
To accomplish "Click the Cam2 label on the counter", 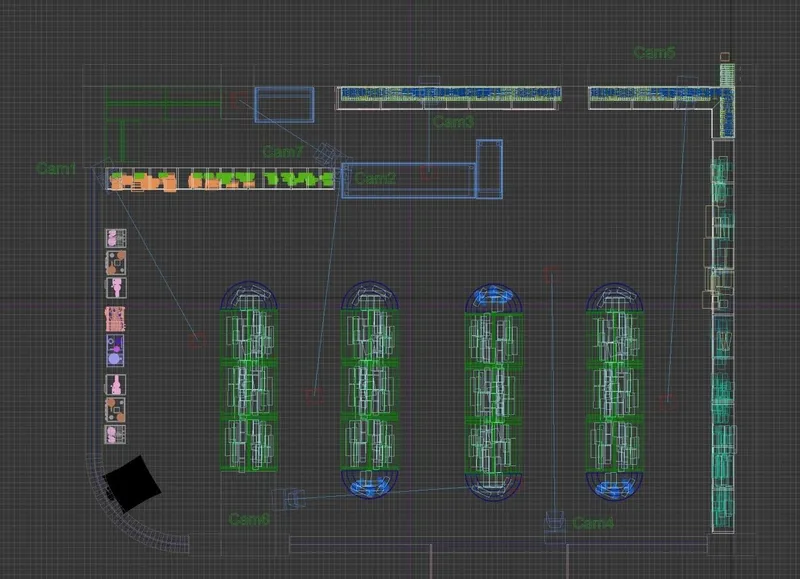I will [375, 178].
